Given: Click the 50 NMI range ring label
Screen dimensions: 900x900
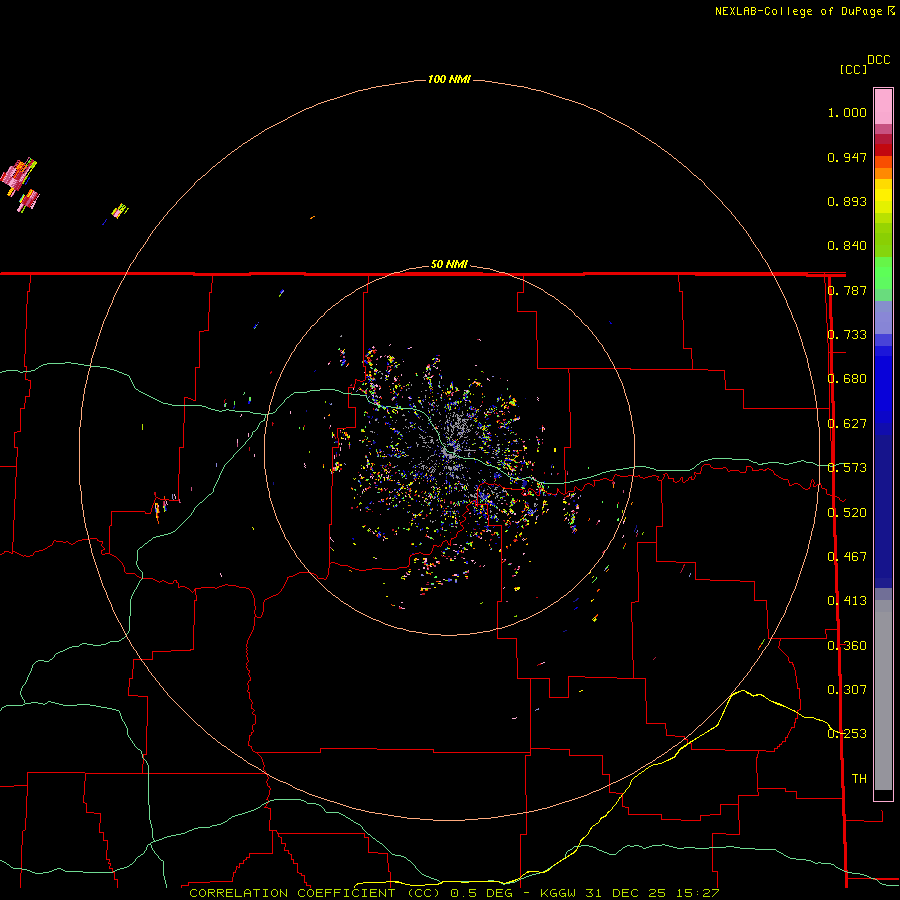Looking at the screenshot, I should (449, 264).
